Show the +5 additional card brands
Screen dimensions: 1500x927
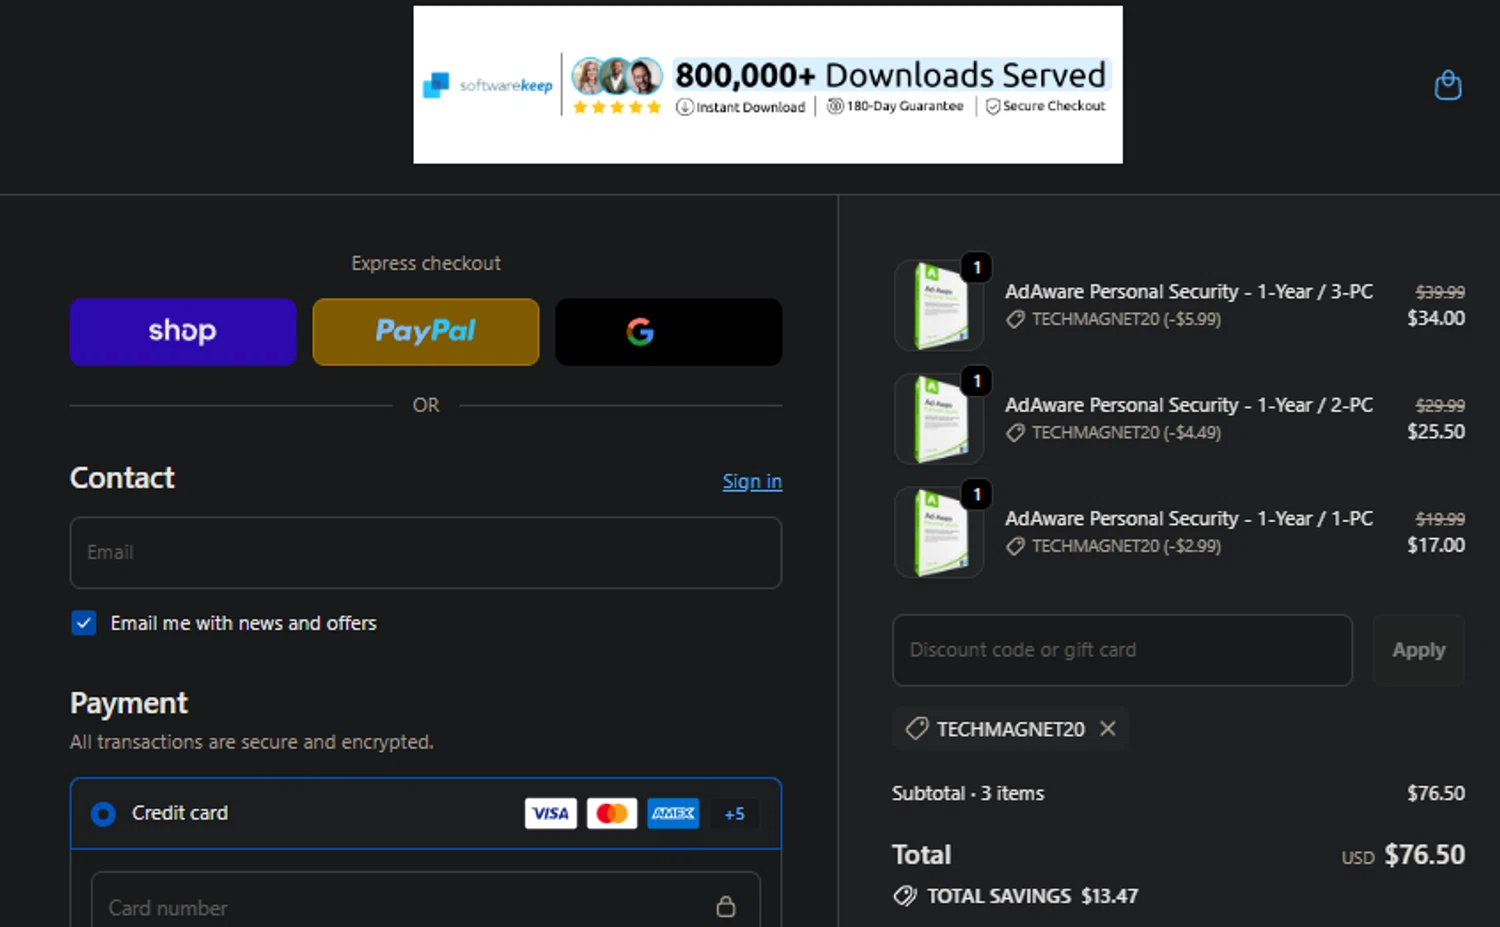click(734, 814)
